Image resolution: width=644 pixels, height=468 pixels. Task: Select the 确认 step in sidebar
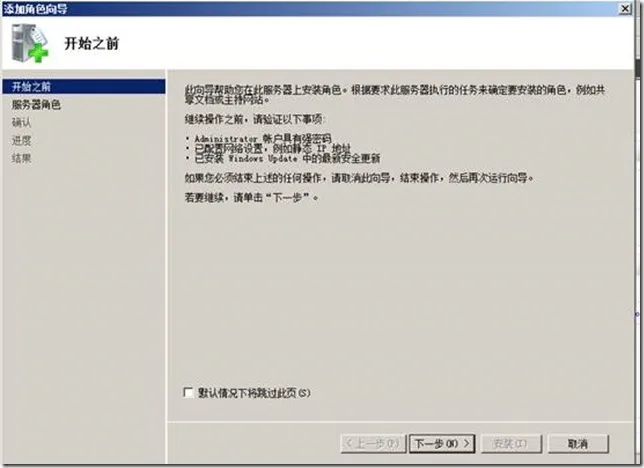21,122
